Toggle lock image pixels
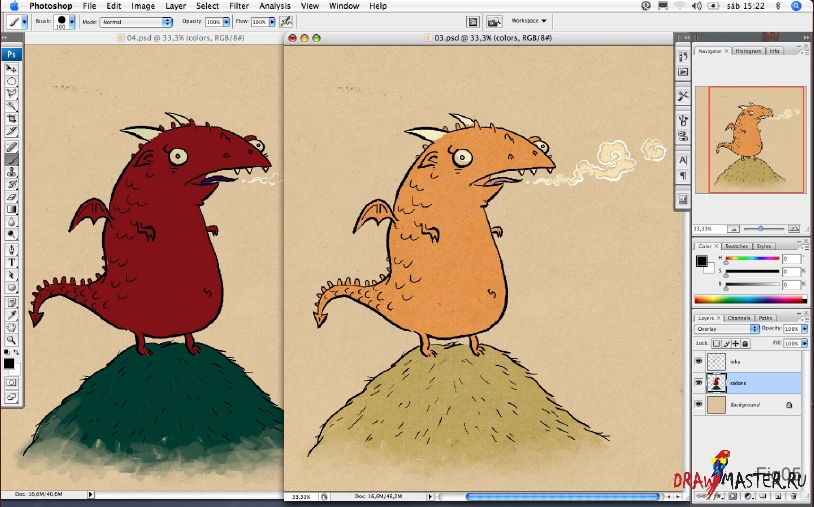Screen dimensions: 814x507 (726, 344)
